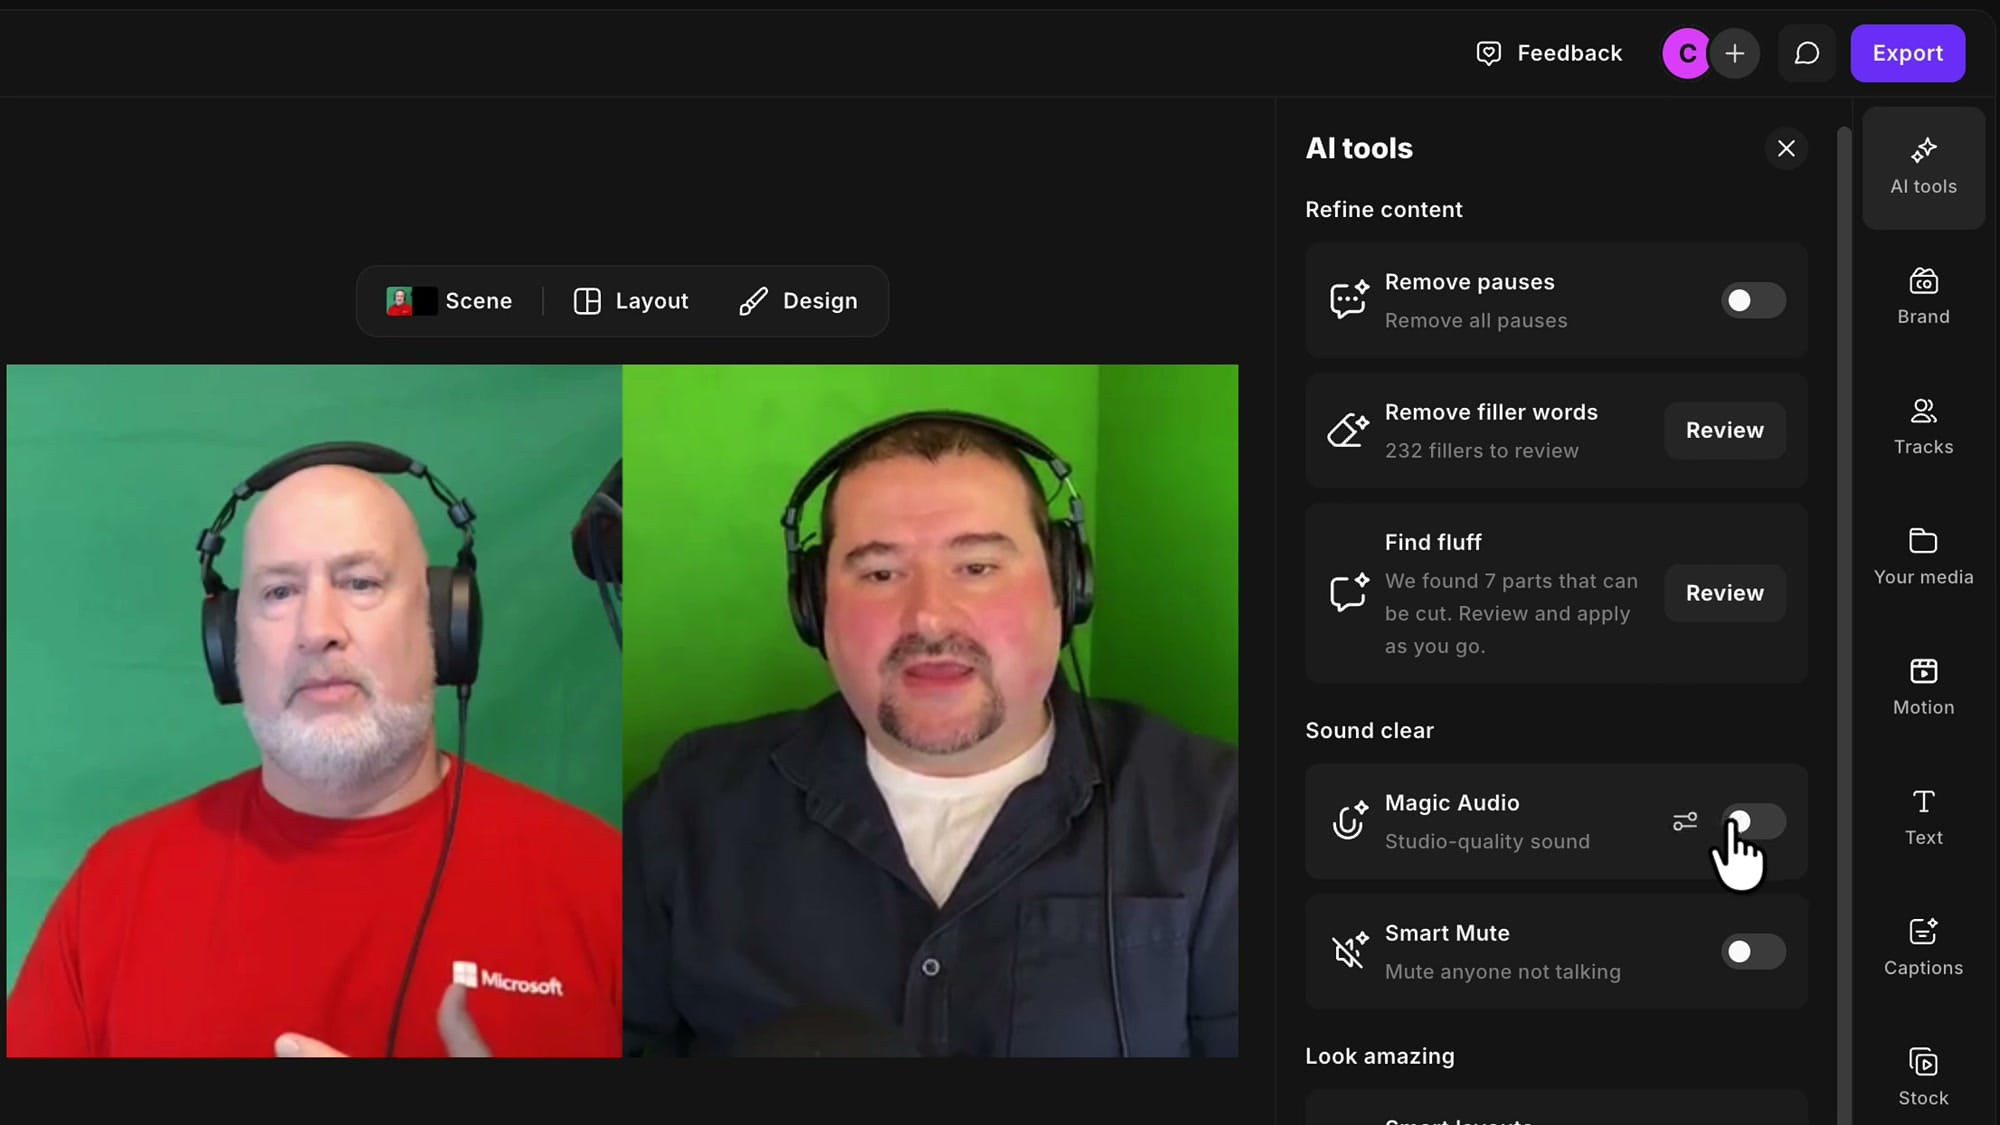2000x1125 pixels.
Task: Toggle the Remove pauses switch
Action: 1753,300
